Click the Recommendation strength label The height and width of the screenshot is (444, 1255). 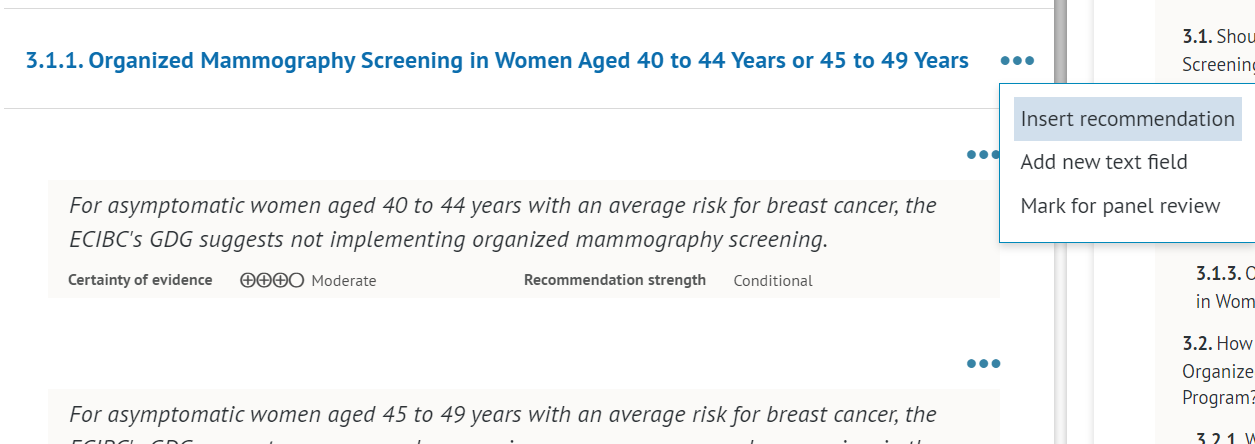(615, 280)
